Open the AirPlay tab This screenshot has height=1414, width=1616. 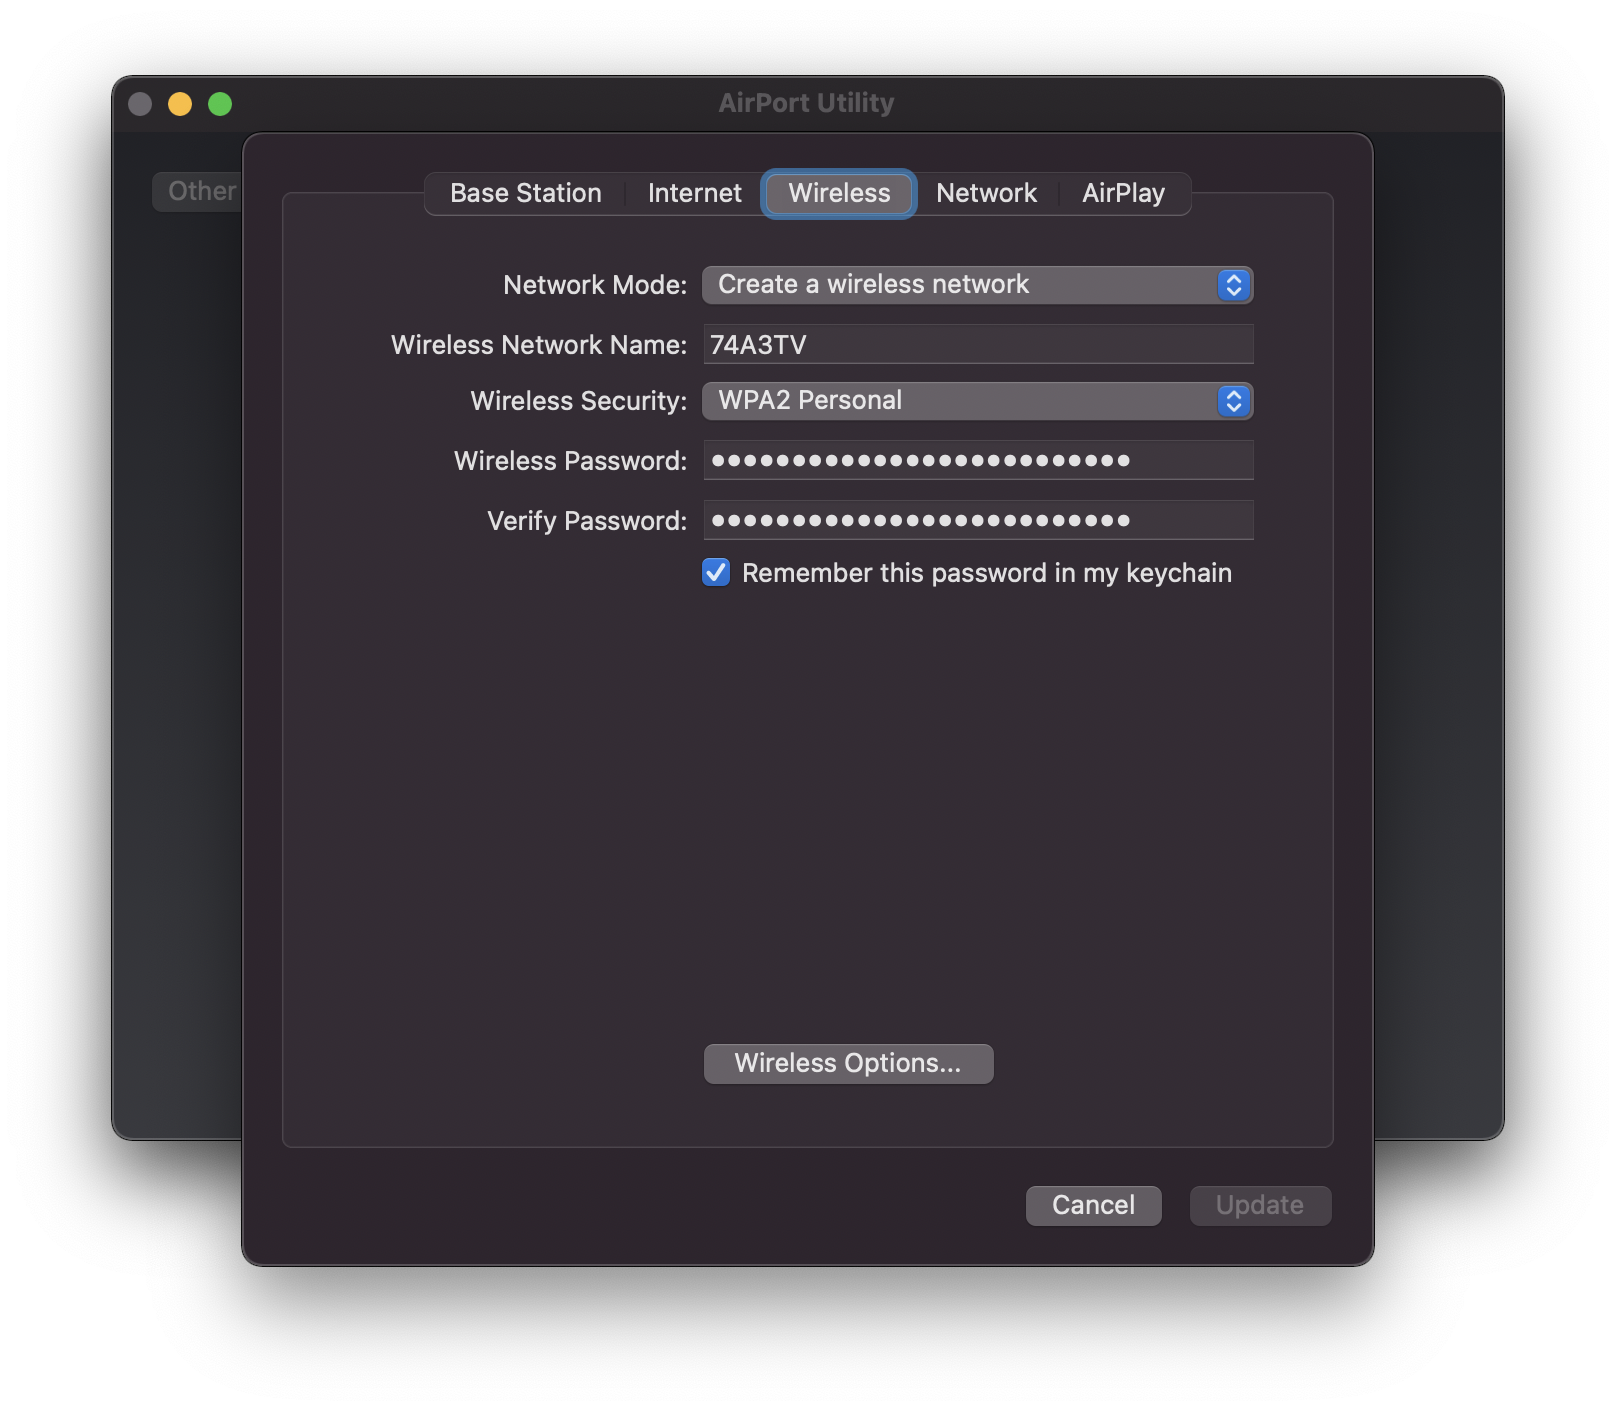point(1124,193)
